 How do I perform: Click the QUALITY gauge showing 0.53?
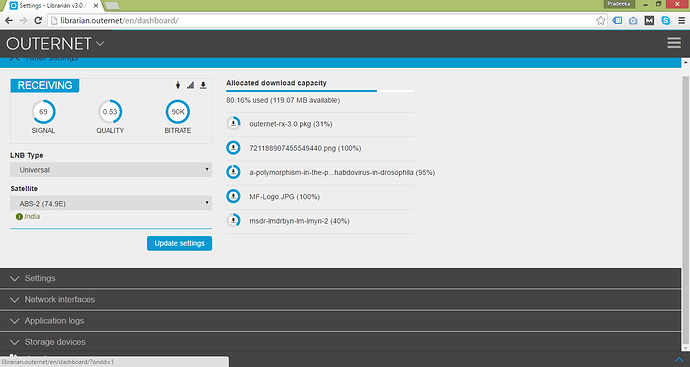point(110,112)
